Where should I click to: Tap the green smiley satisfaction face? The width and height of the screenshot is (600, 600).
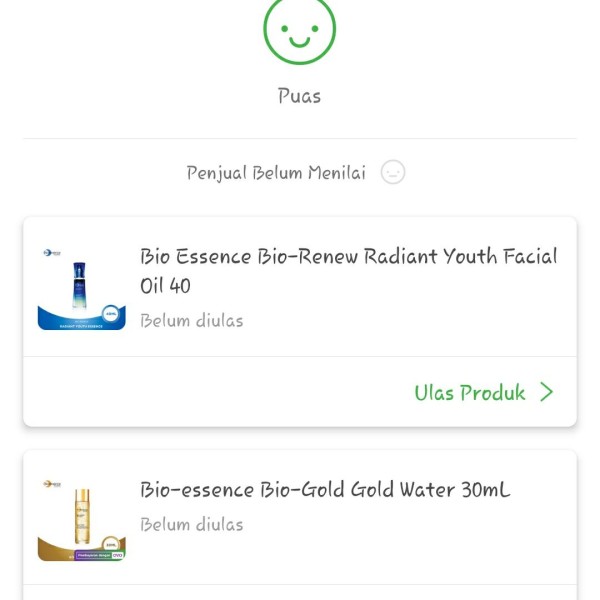point(299,29)
